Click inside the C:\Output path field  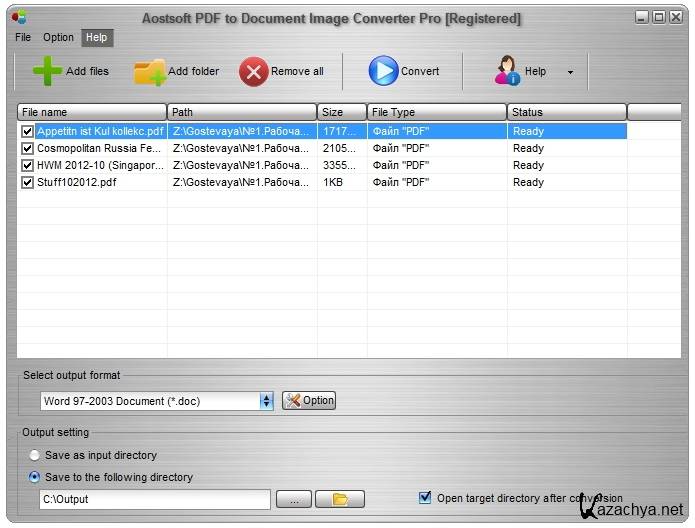154,499
